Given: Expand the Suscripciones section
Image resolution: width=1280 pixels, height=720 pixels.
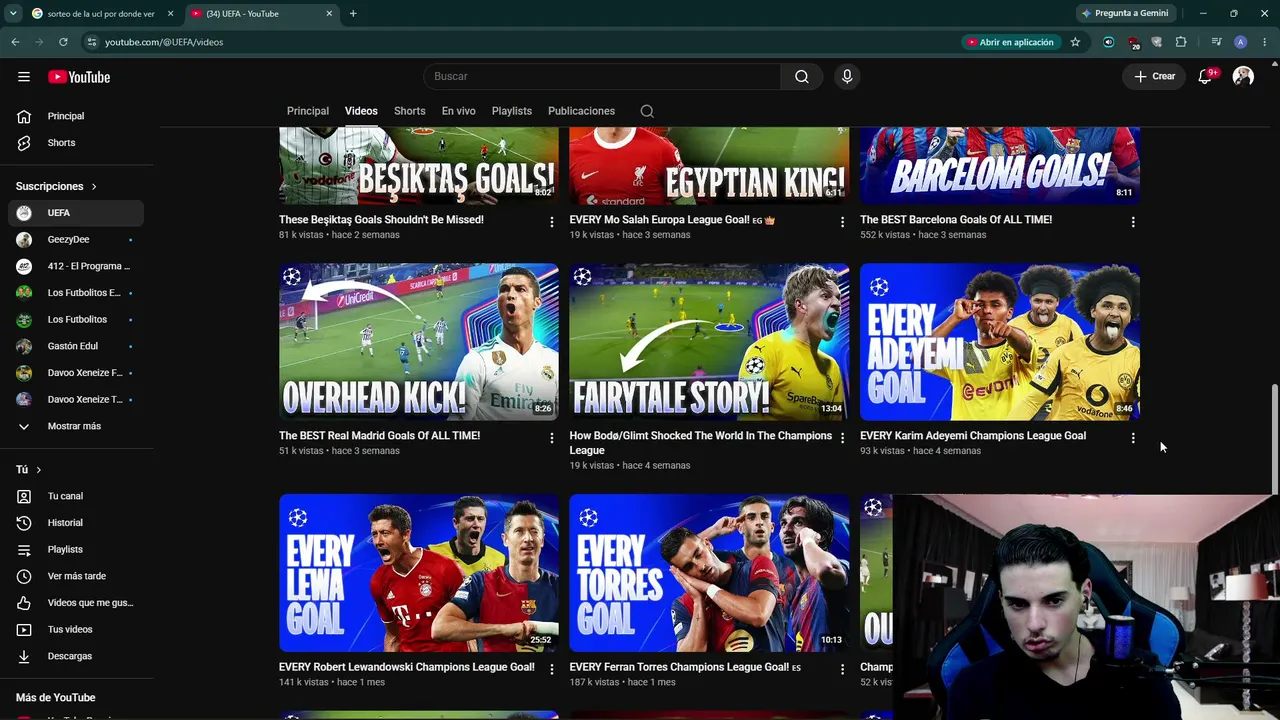Looking at the screenshot, I should pos(57,186).
